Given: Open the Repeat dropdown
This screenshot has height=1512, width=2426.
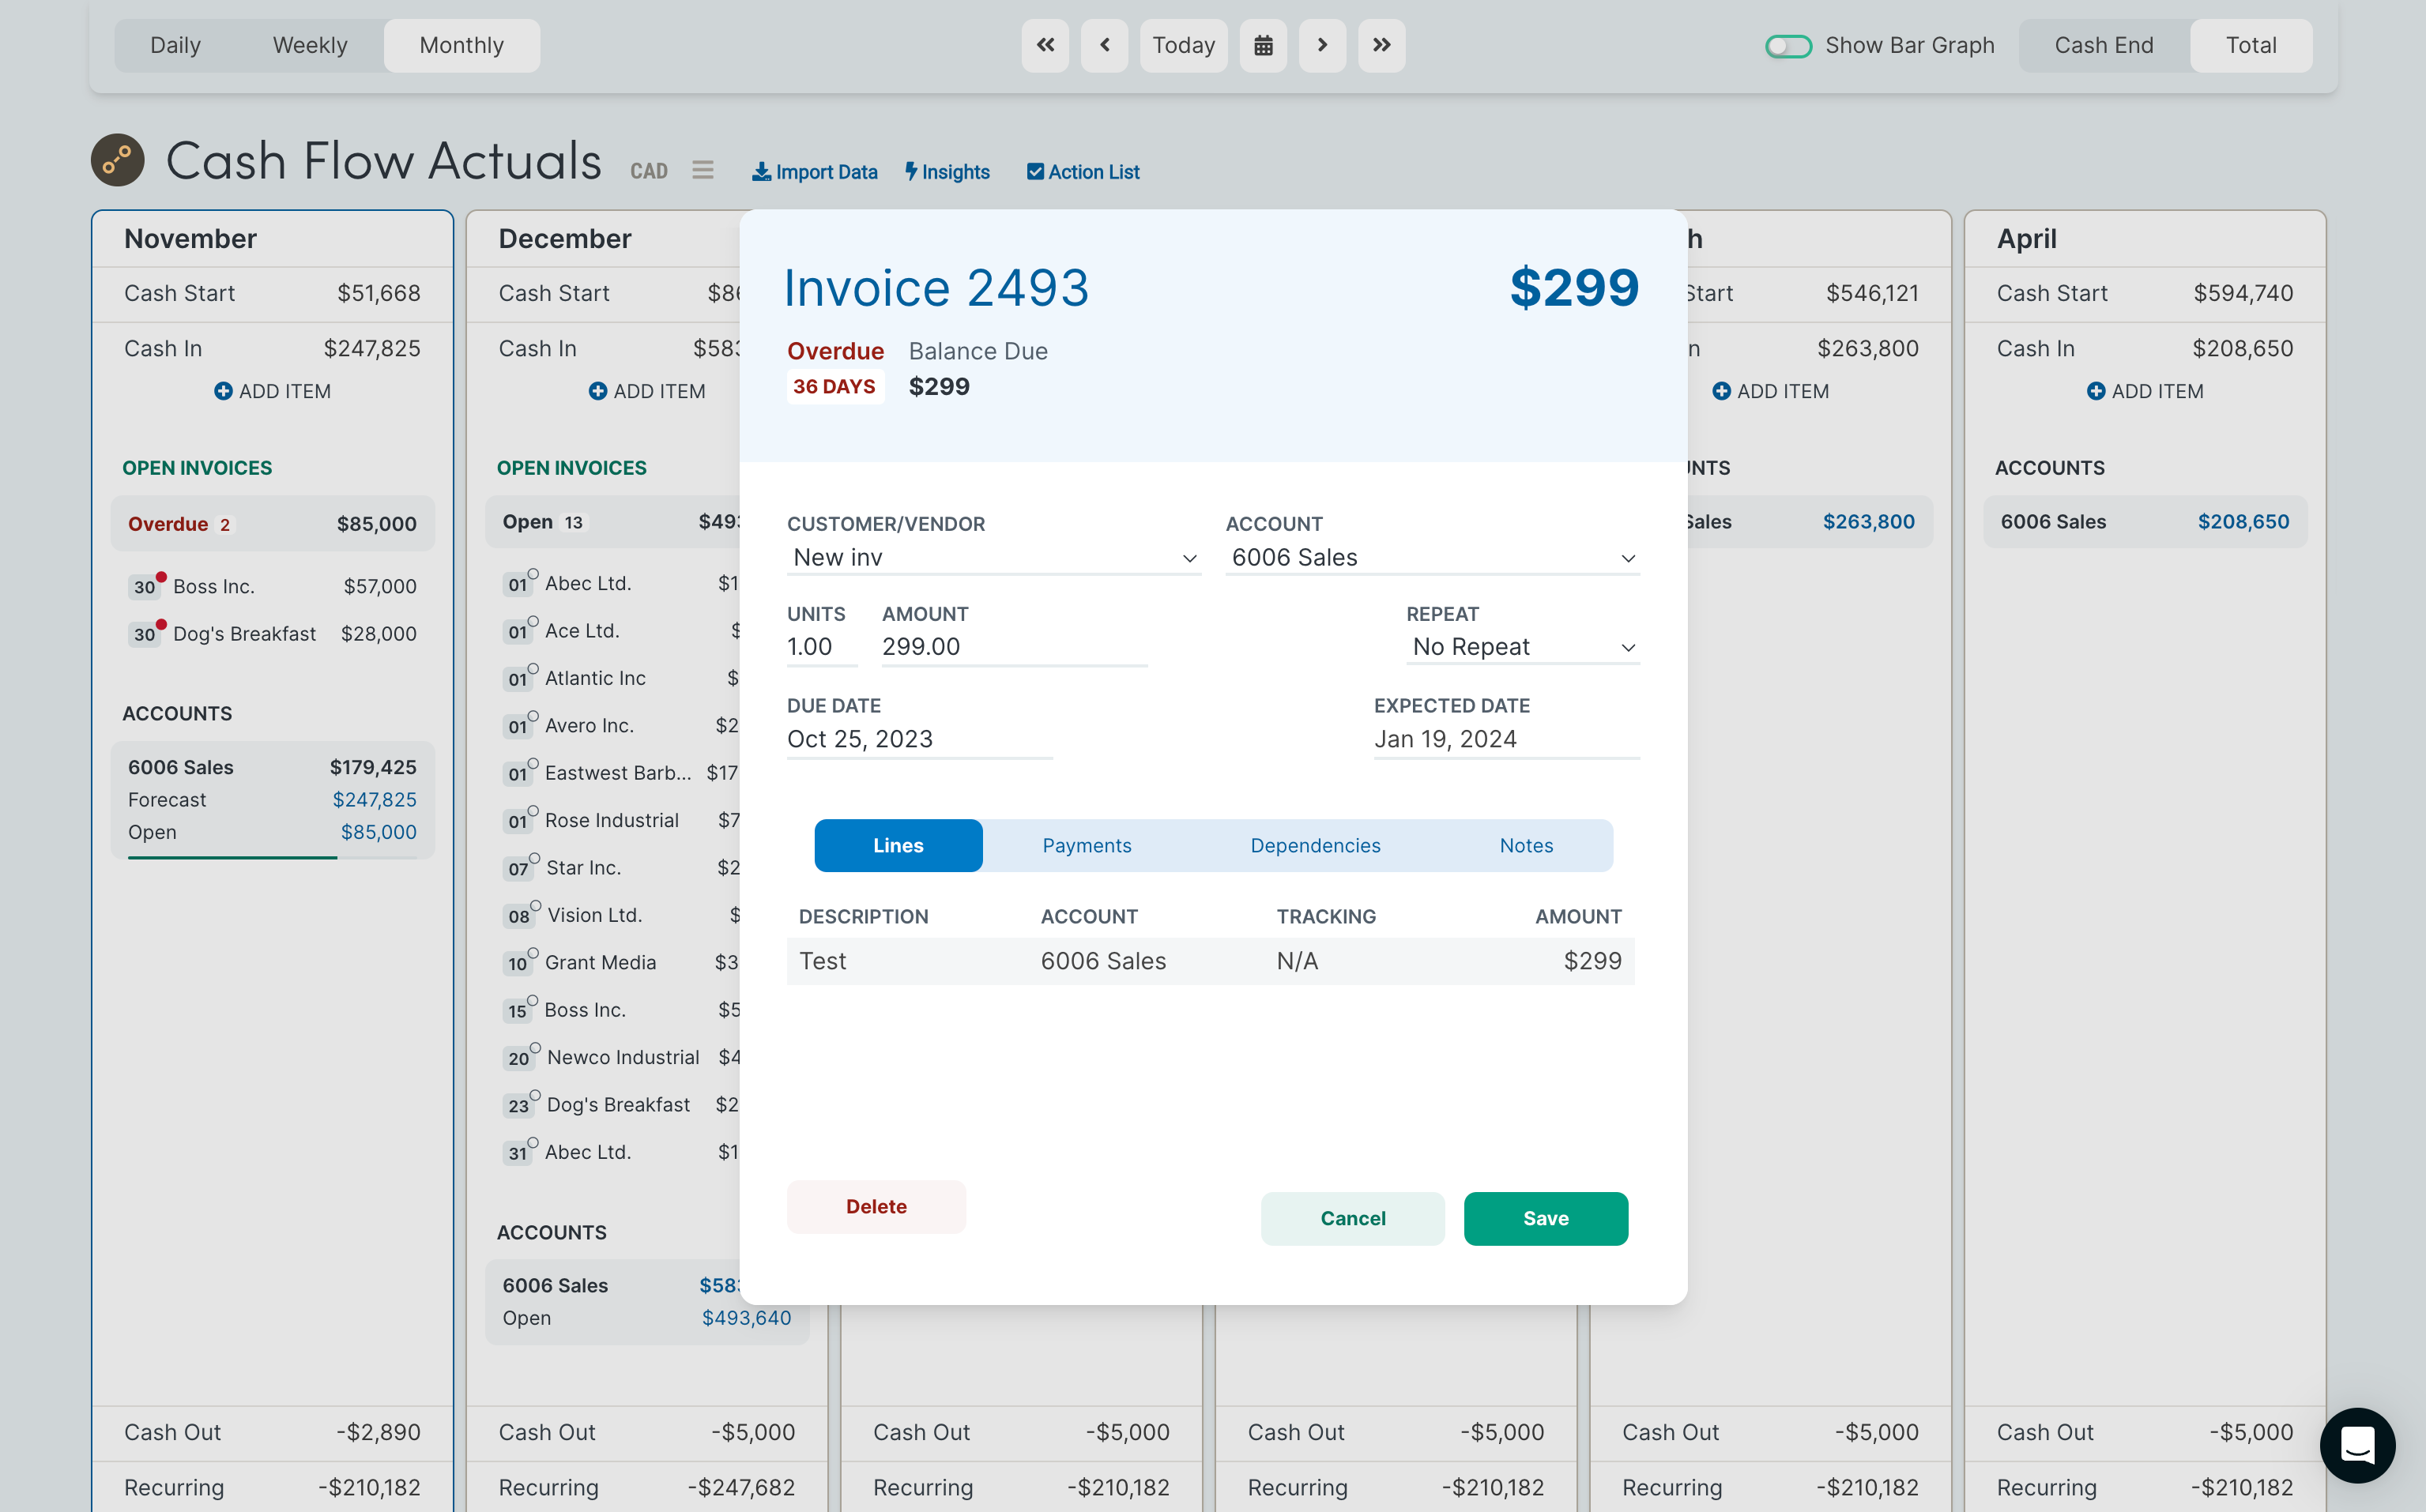Looking at the screenshot, I should coord(1522,647).
